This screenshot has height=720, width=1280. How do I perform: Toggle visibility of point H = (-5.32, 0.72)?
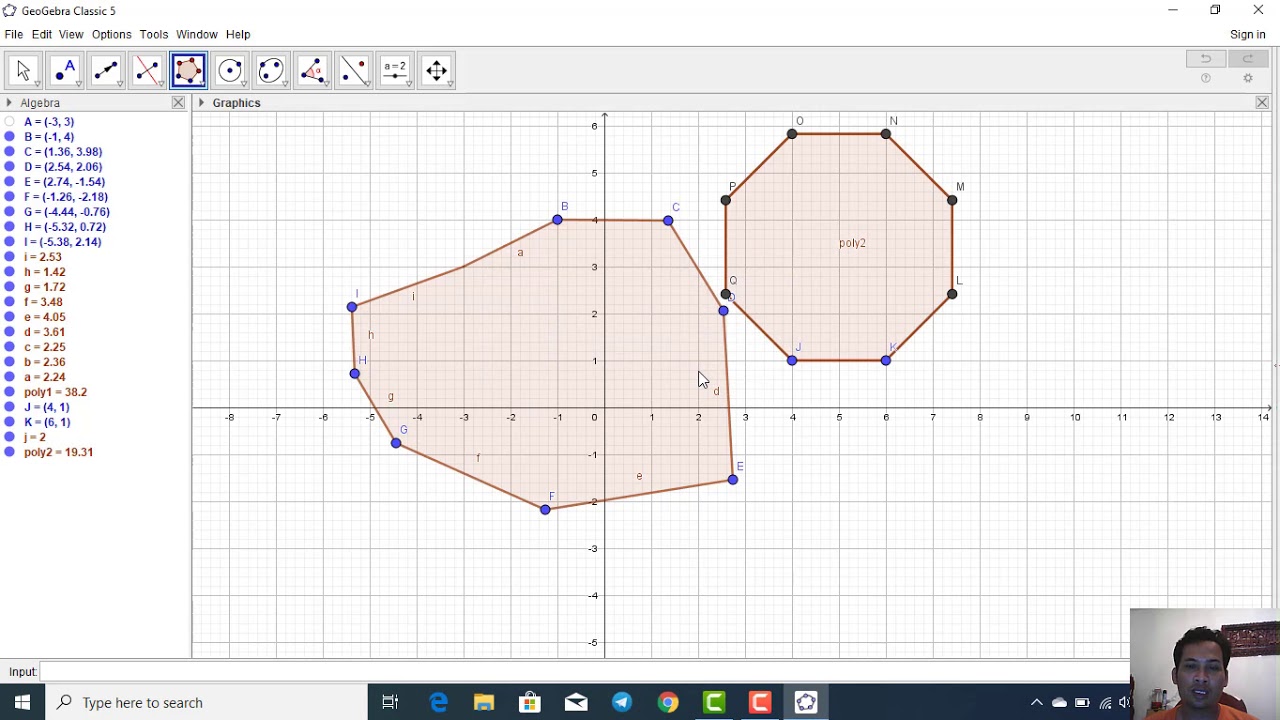pyautogui.click(x=10, y=227)
